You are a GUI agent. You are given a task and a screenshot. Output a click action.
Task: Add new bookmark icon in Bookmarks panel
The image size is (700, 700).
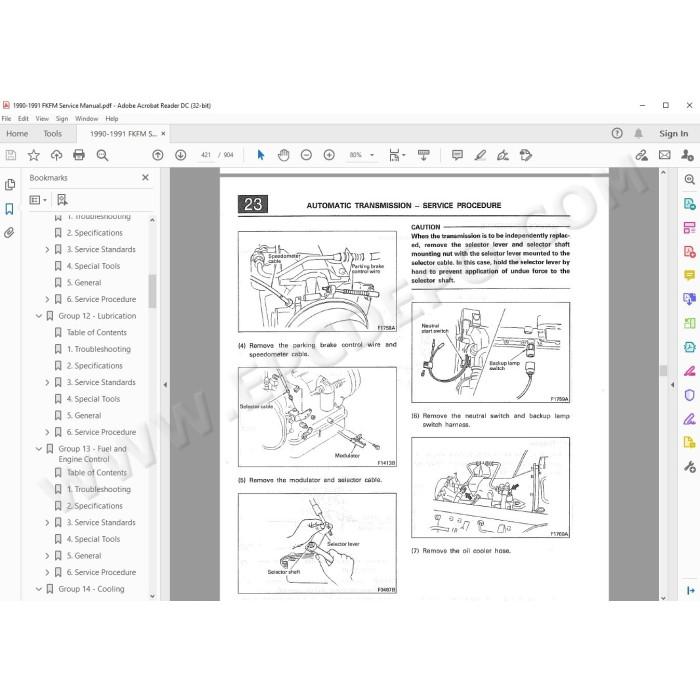pyautogui.click(x=62, y=200)
